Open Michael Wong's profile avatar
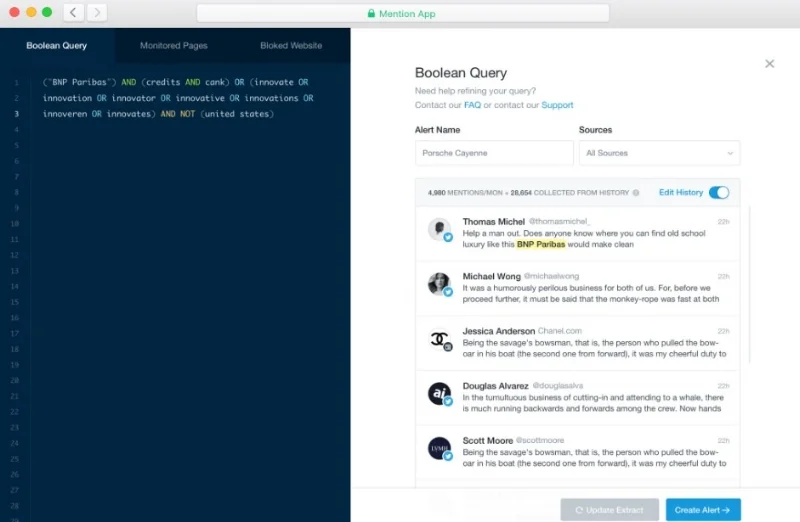 pyautogui.click(x=439, y=284)
